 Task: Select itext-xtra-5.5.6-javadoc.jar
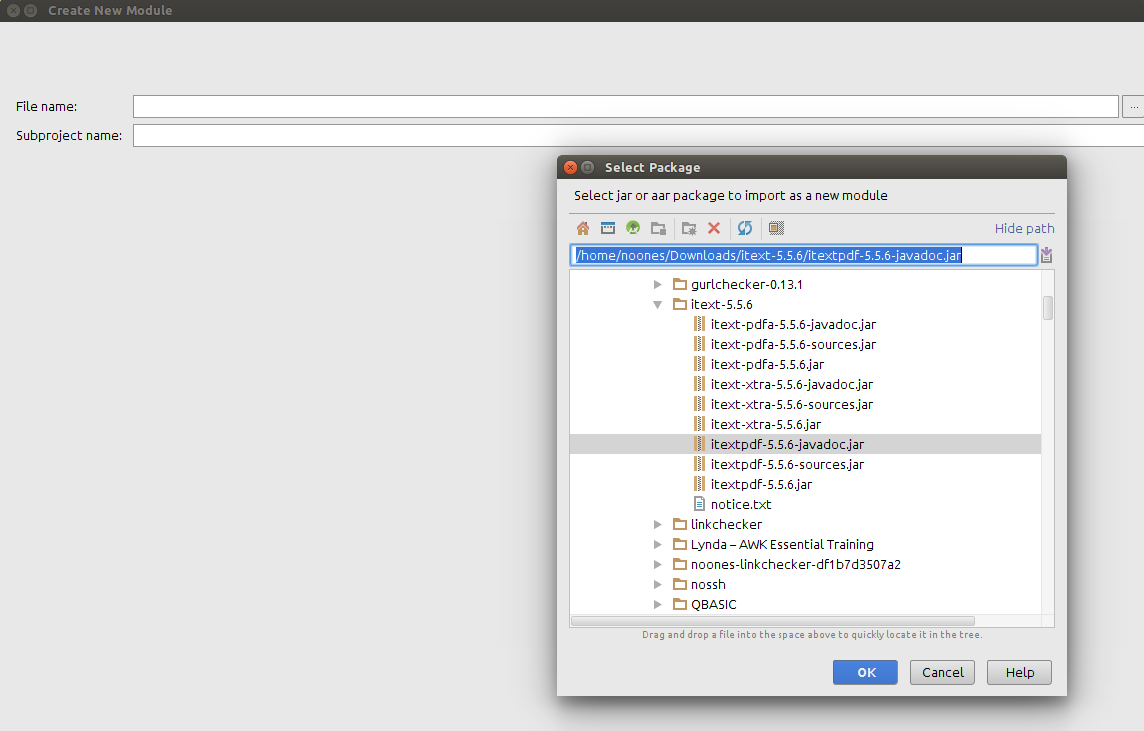[x=792, y=384]
